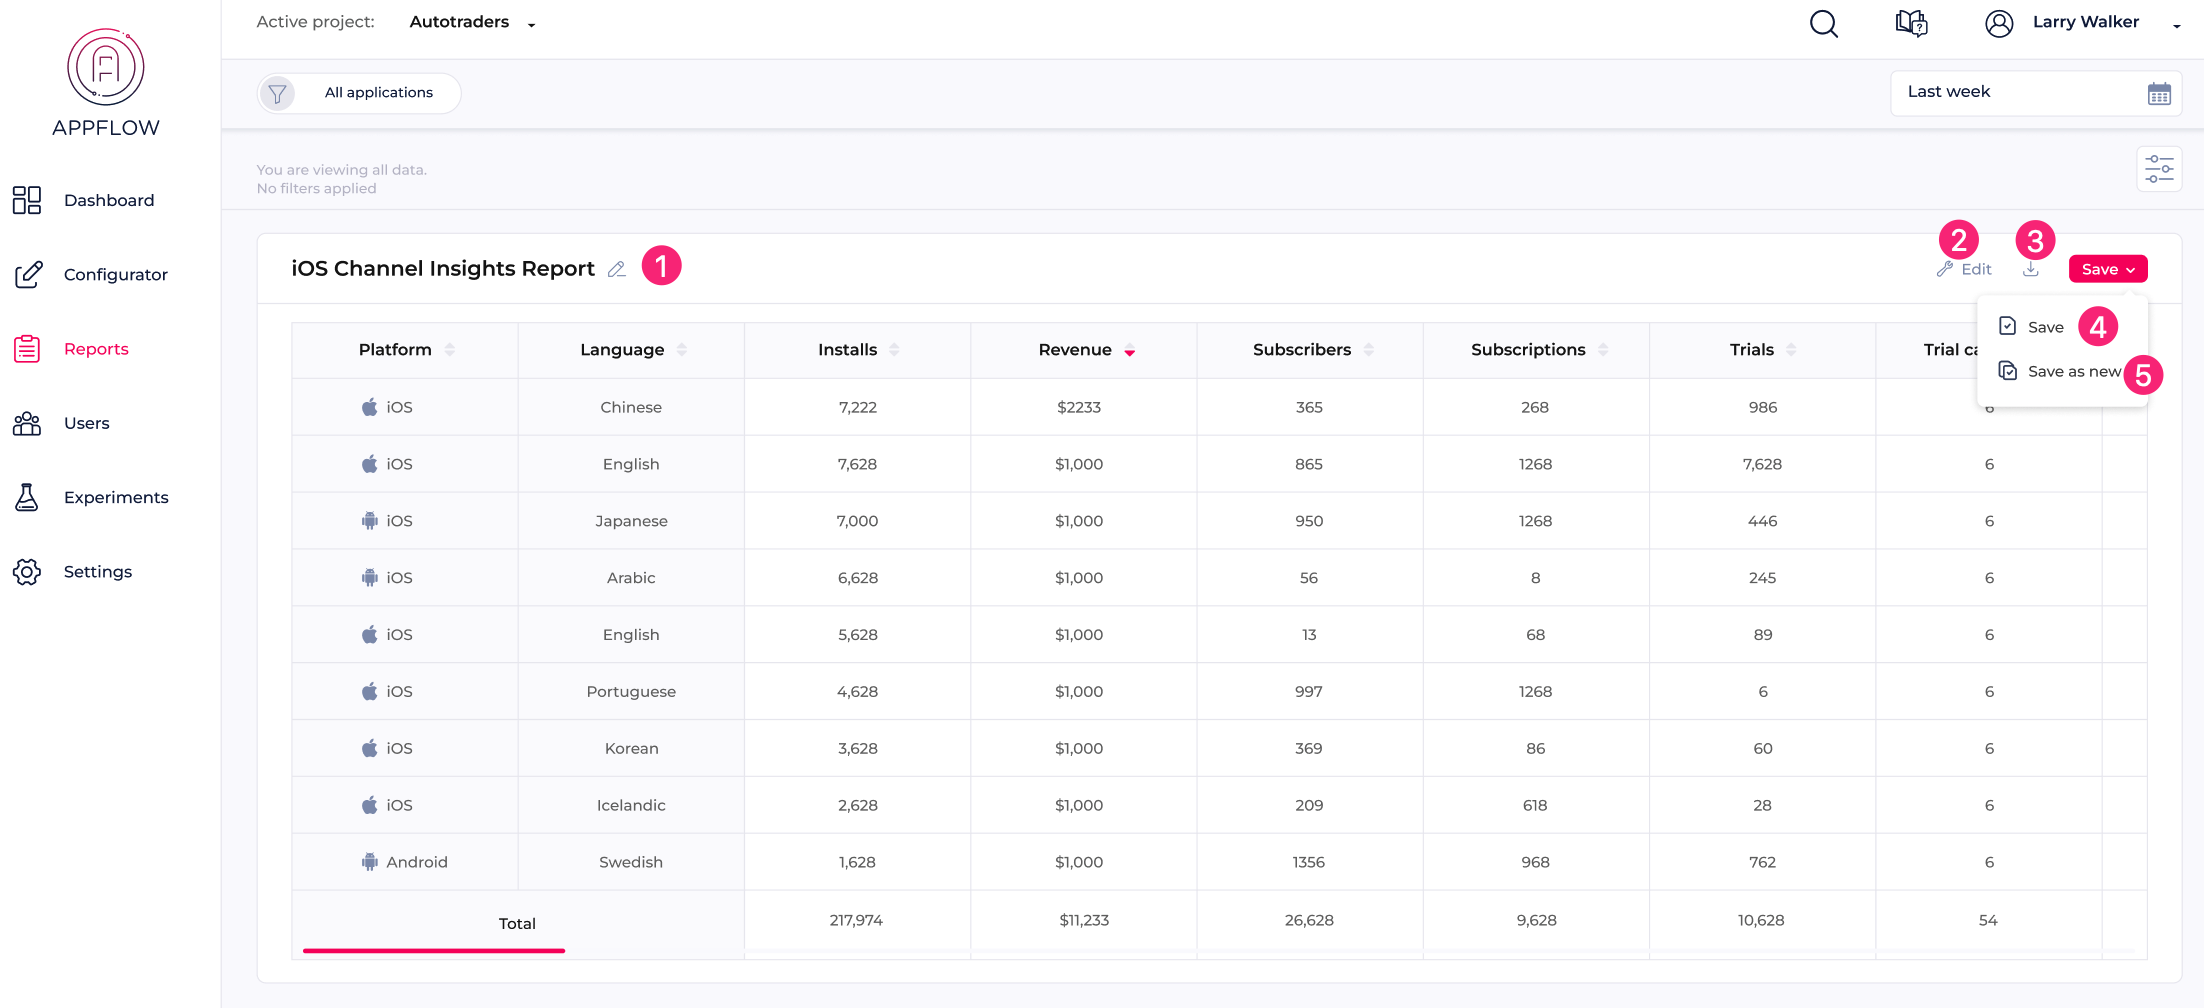Choose 'Save' from the open dropdown menu
The width and height of the screenshot is (2204, 1008).
click(2045, 326)
